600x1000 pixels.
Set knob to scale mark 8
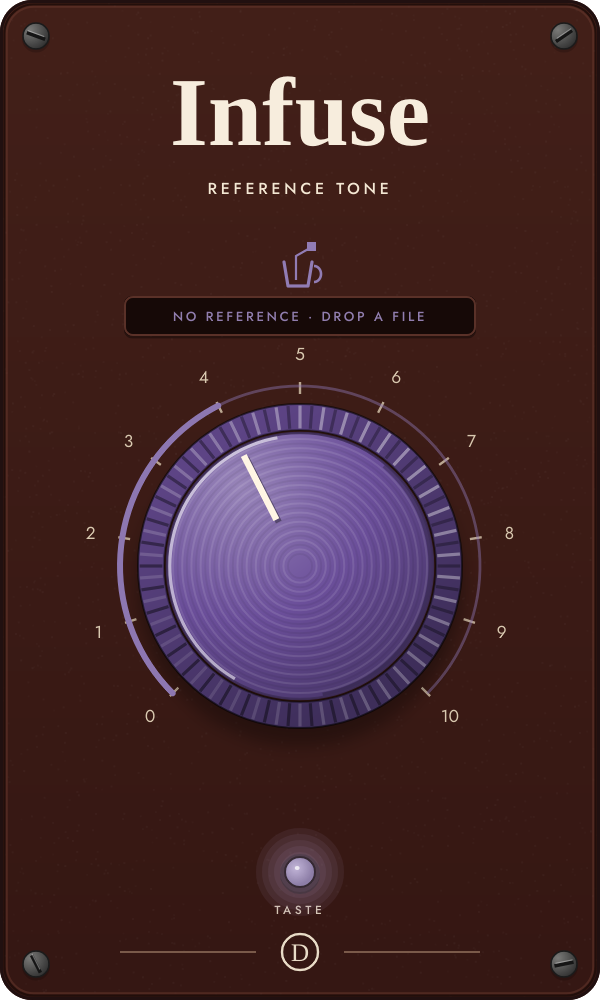tap(509, 533)
